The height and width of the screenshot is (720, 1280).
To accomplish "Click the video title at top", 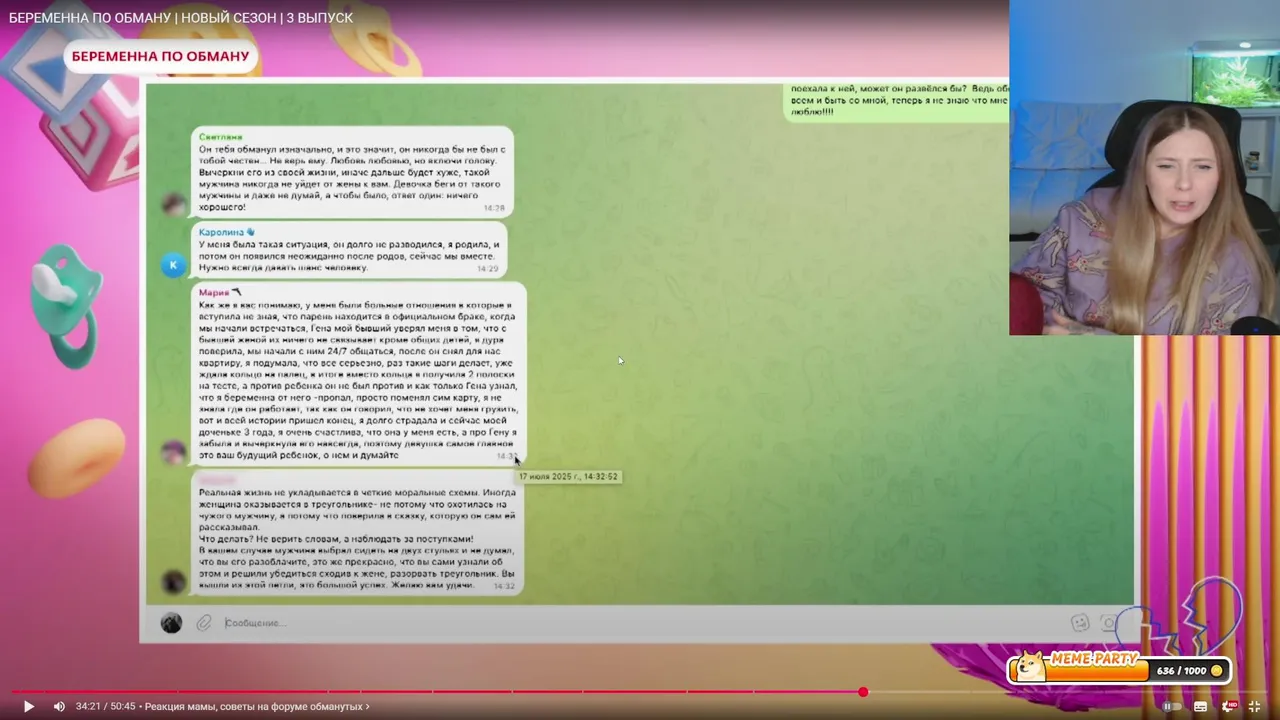I will tap(181, 18).
